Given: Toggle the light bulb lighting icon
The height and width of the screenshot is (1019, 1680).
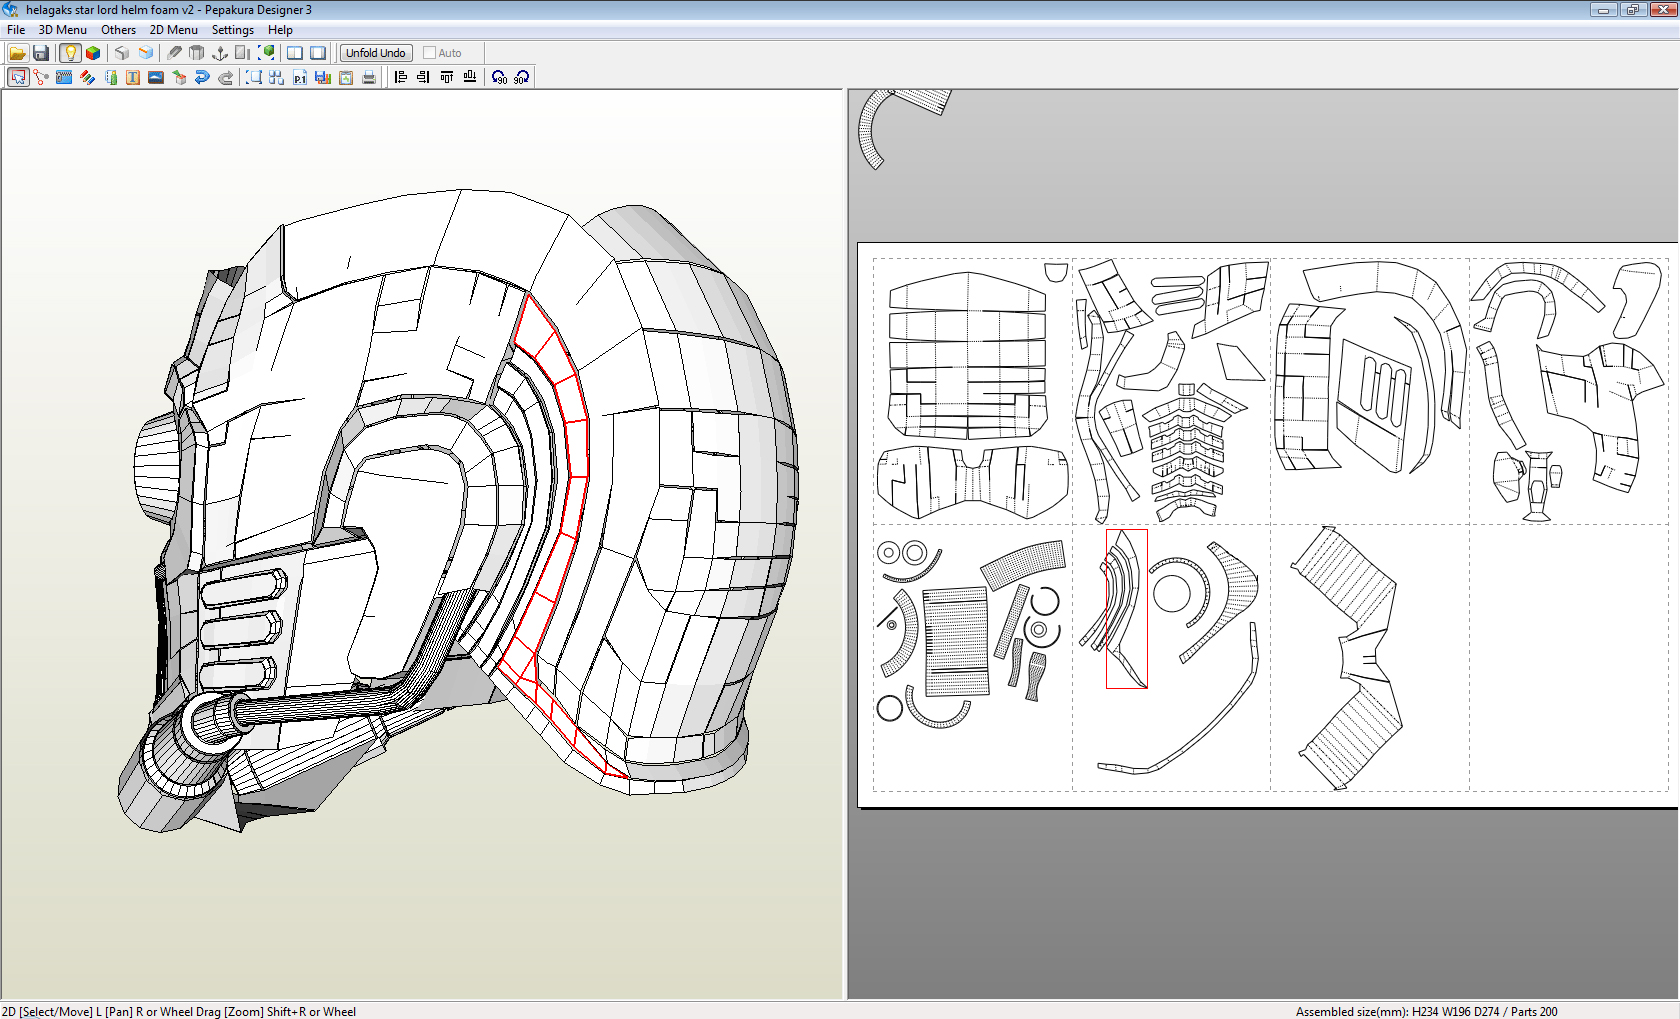Looking at the screenshot, I should point(70,53).
